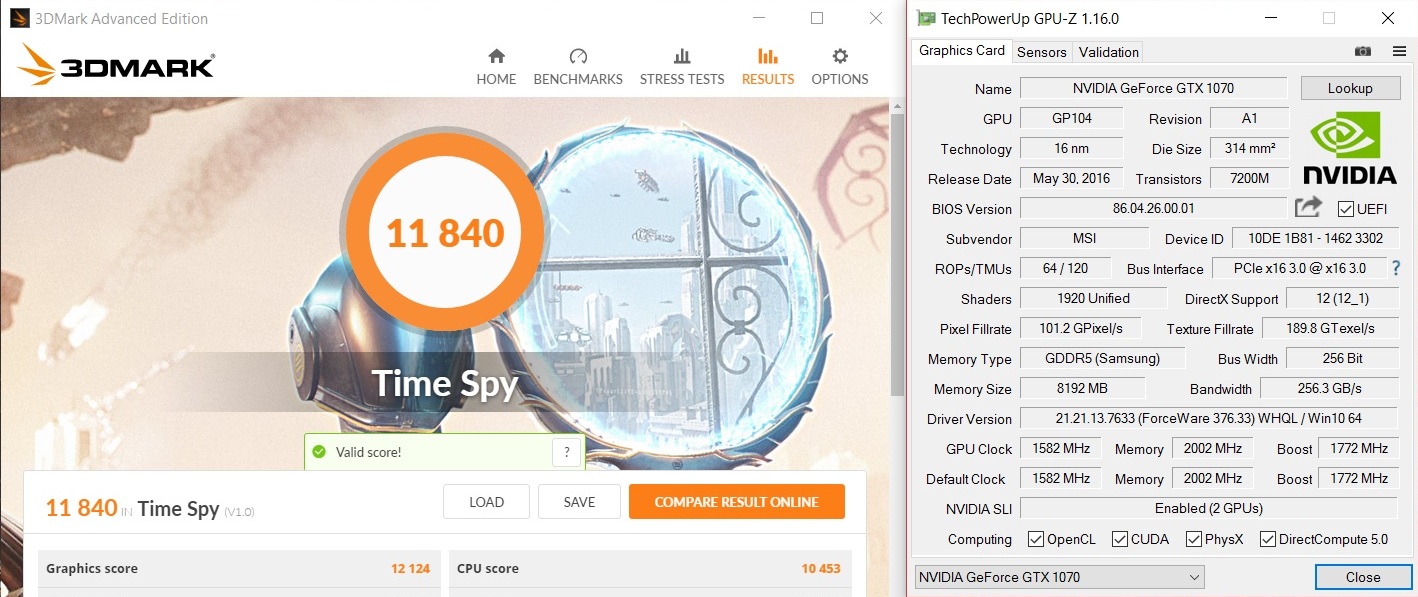1418x597 pixels.
Task: Click the Shaders 1920 Unified field
Action: pyautogui.click(x=1093, y=298)
